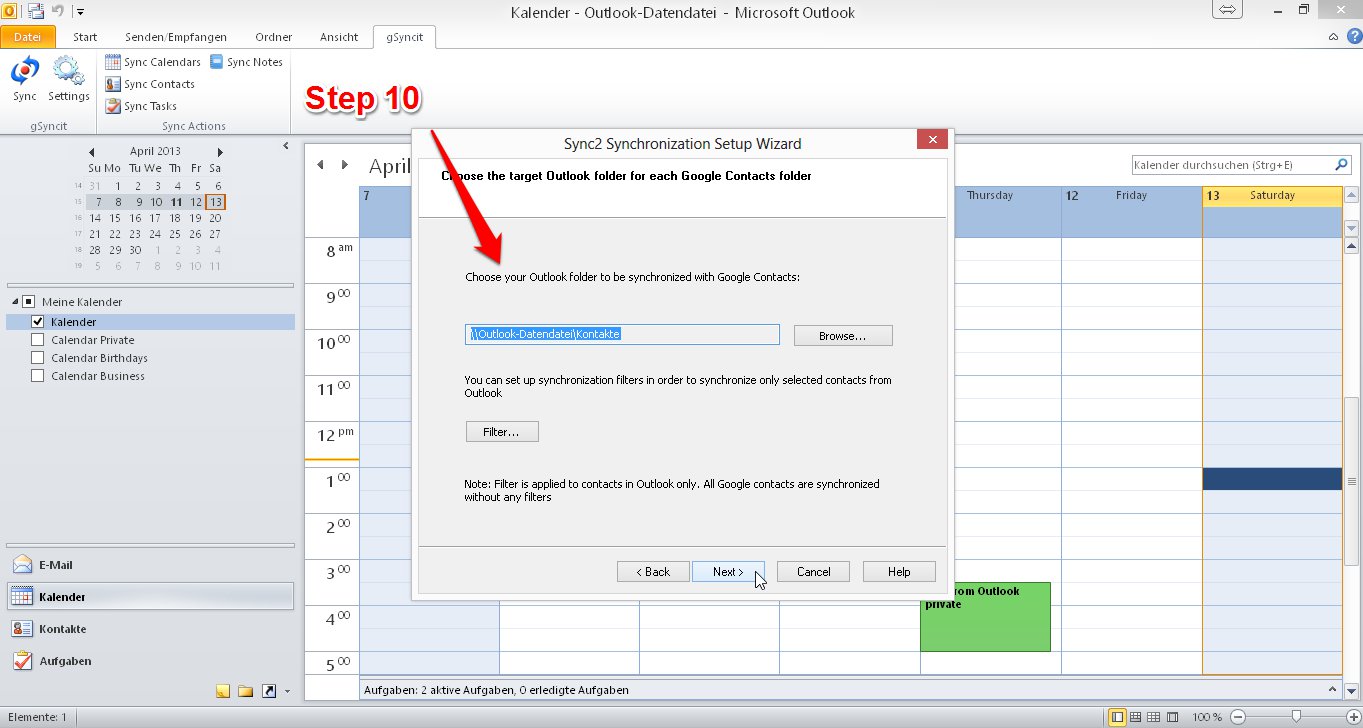Click the Sync Contacts icon
The image size is (1363, 728).
(113, 84)
